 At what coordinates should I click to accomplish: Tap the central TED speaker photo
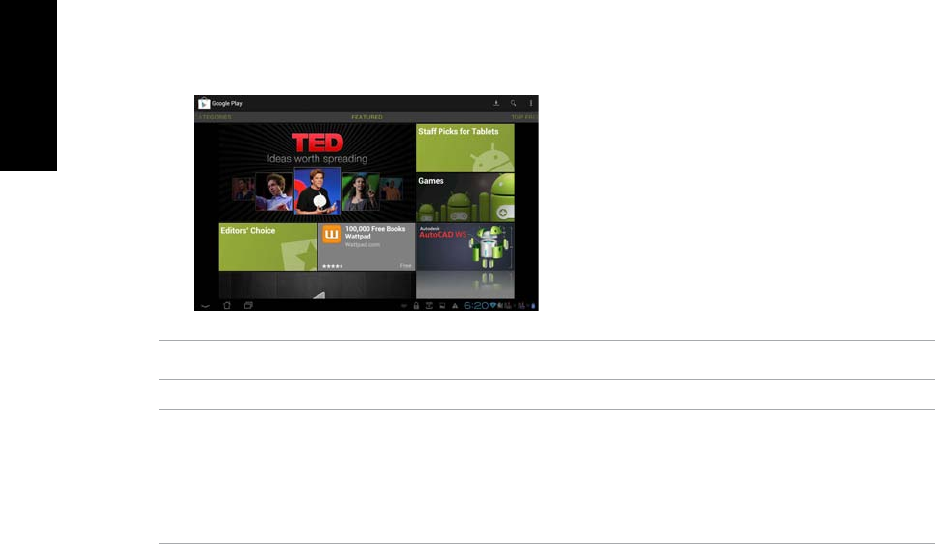317,191
